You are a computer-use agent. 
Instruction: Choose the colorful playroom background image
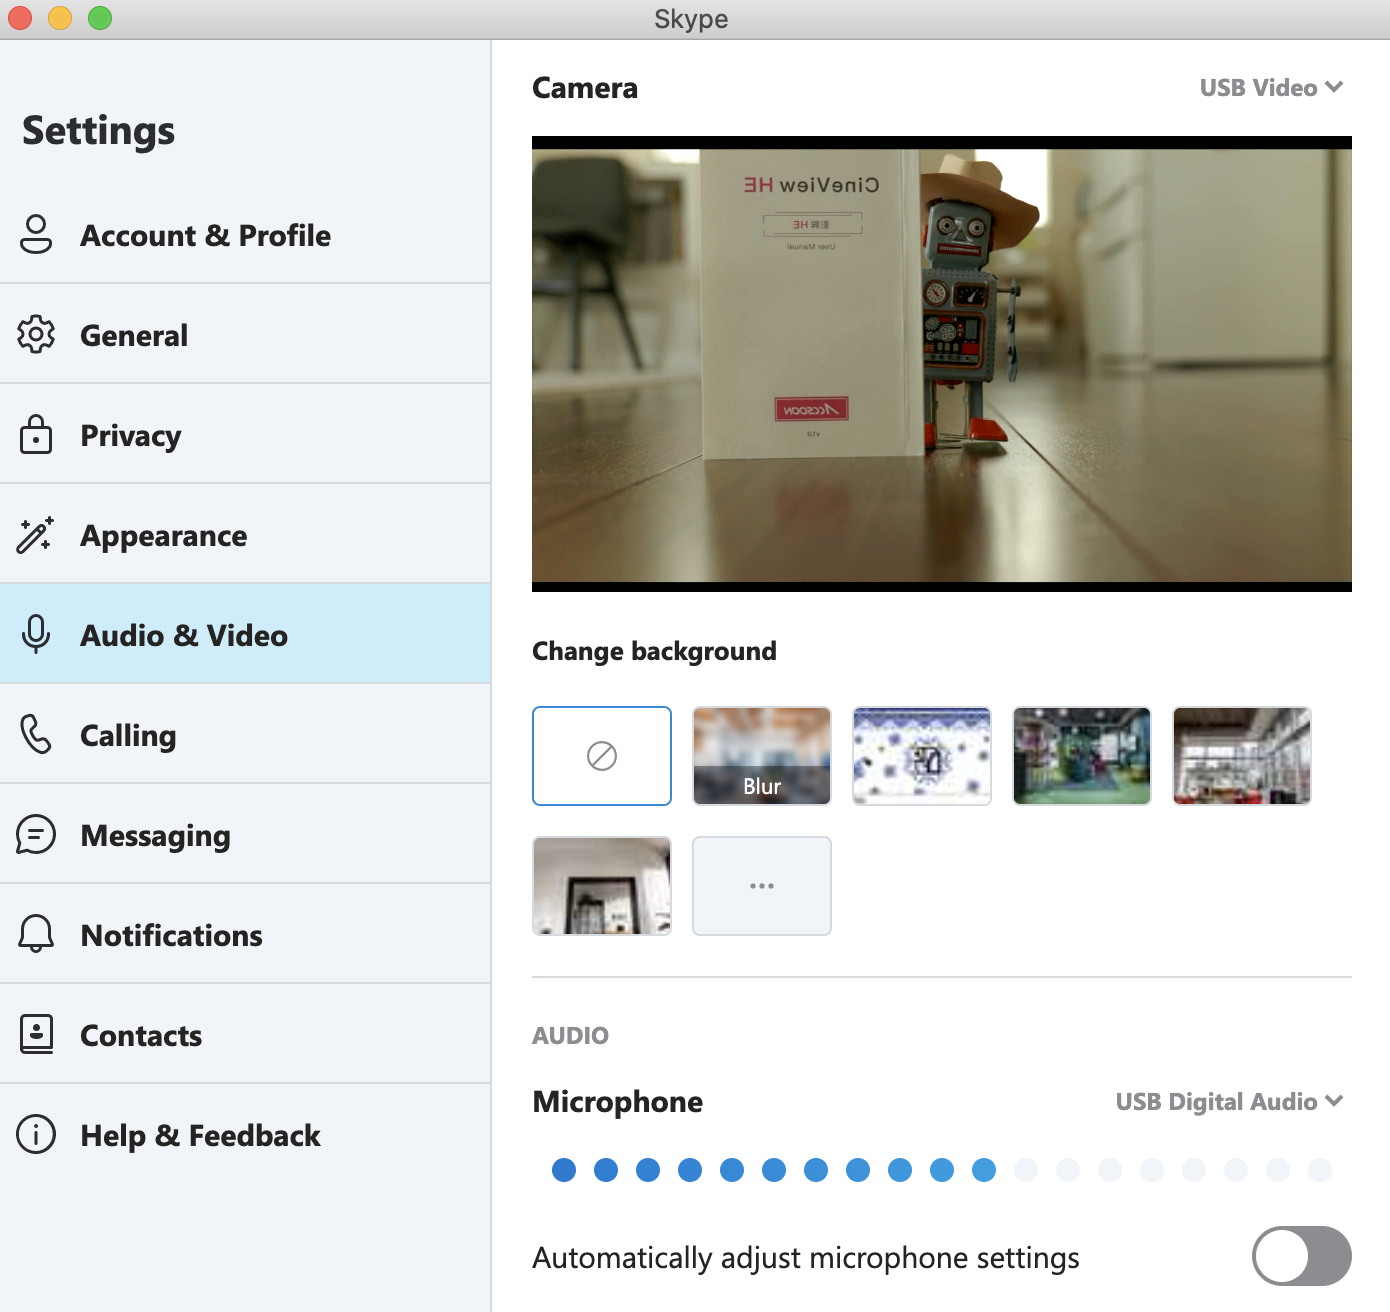tap(1082, 756)
